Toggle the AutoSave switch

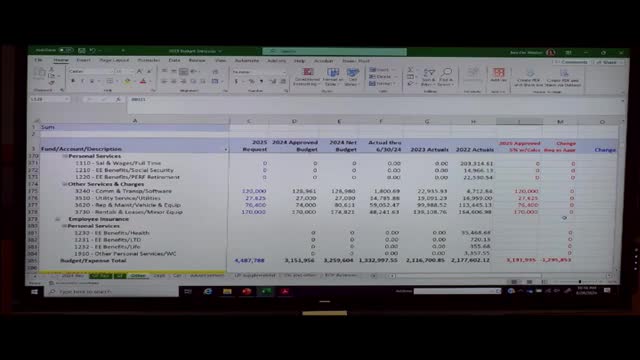tap(65, 50)
